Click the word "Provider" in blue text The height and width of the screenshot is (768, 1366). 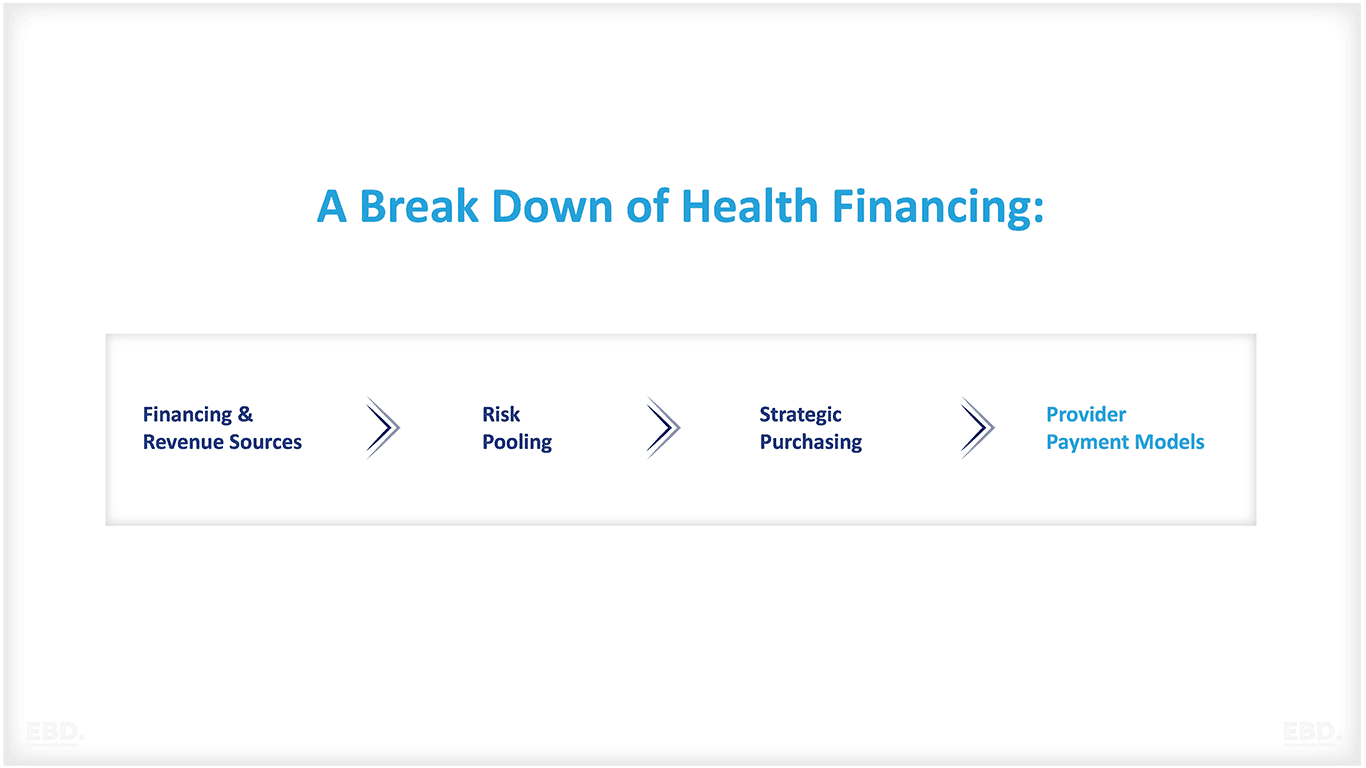pos(1086,414)
